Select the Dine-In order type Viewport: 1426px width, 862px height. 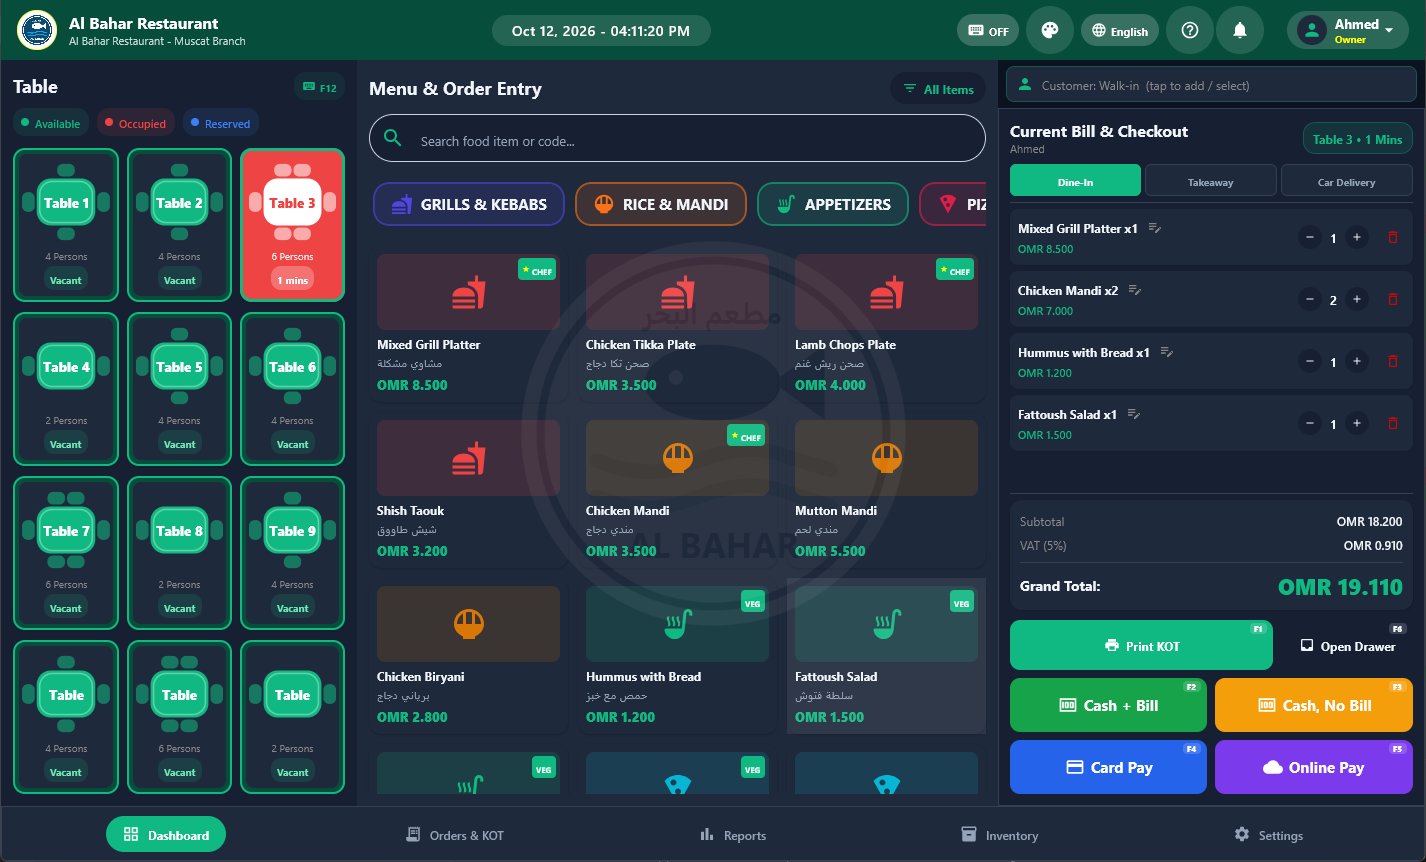click(x=1075, y=181)
